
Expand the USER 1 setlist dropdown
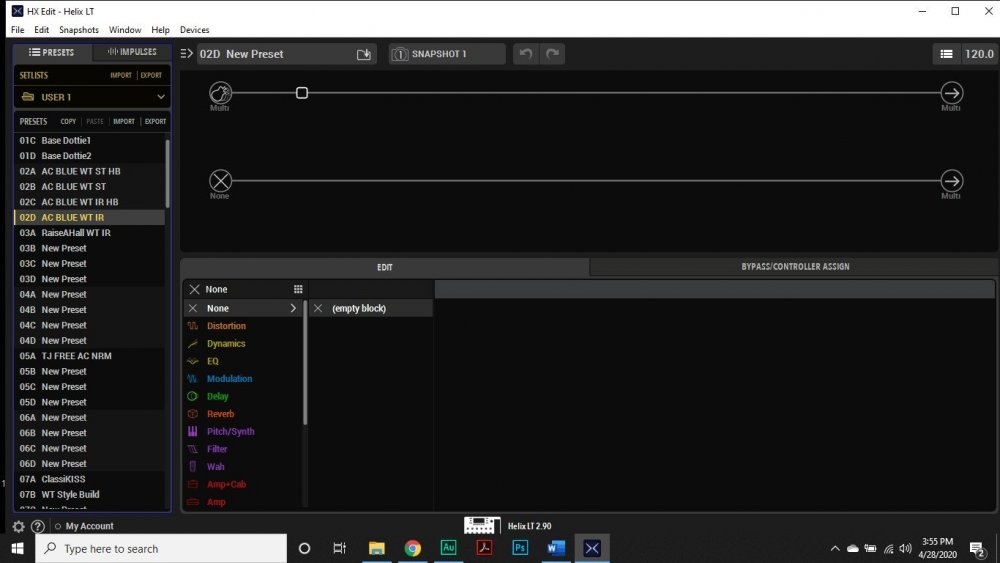coord(92,97)
